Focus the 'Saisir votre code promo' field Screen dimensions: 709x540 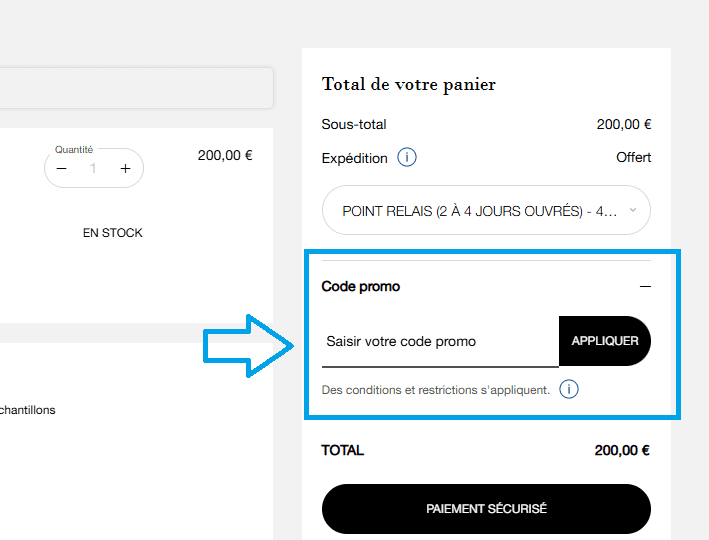pos(440,342)
